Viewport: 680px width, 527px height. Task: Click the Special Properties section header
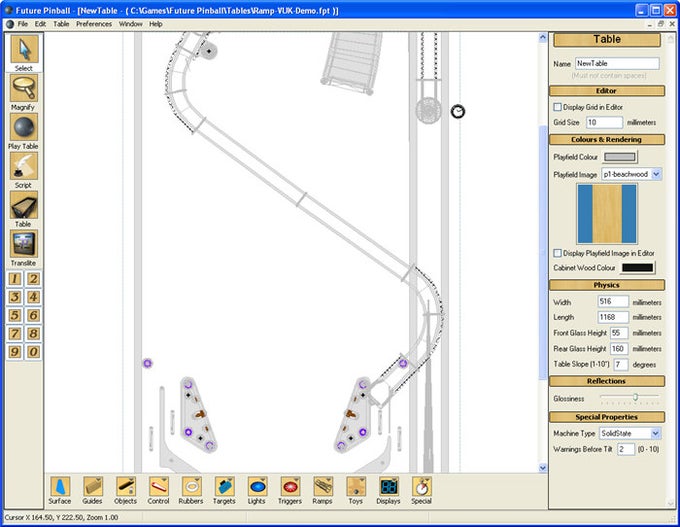coord(607,417)
